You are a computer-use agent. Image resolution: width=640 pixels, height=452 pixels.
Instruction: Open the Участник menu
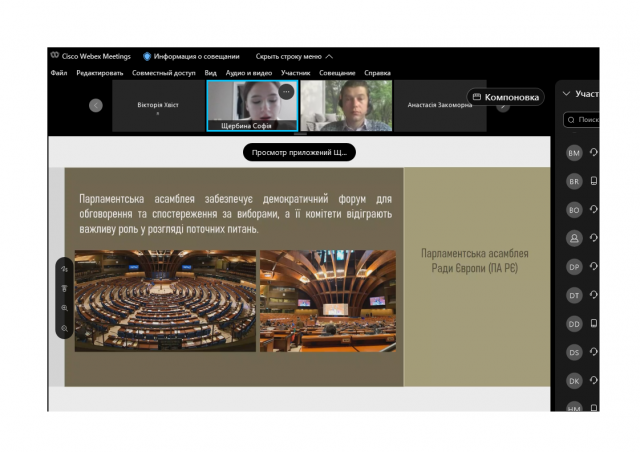coord(296,73)
